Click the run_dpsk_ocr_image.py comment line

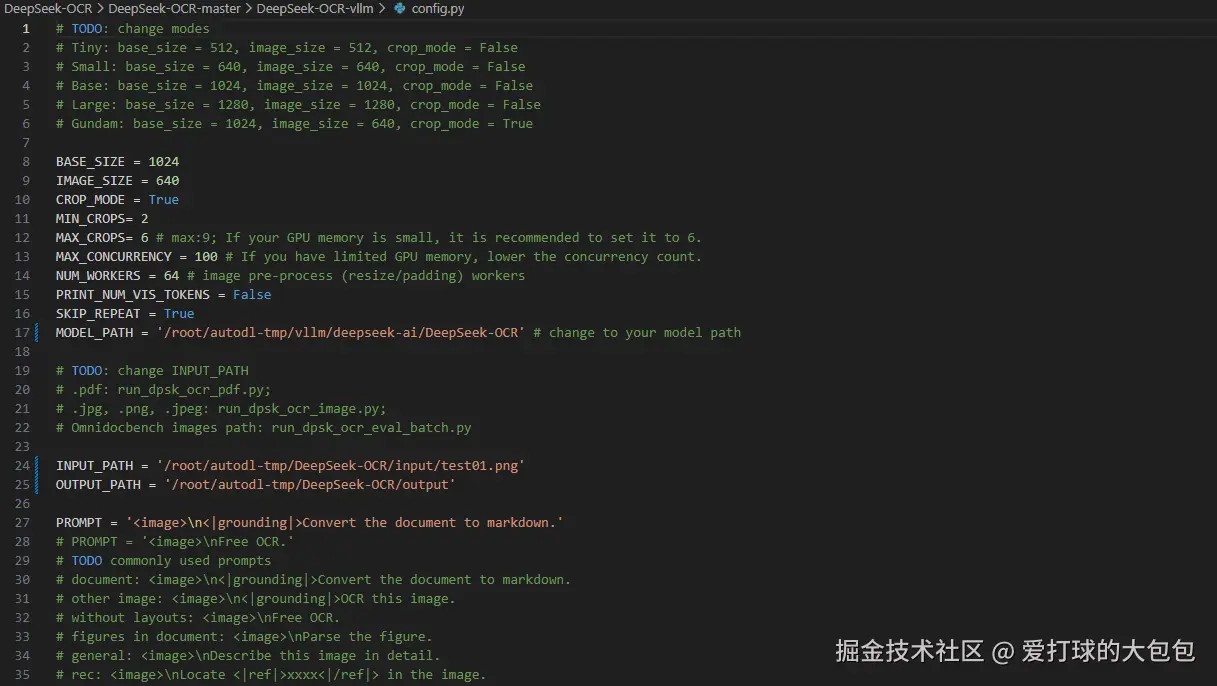221,409
